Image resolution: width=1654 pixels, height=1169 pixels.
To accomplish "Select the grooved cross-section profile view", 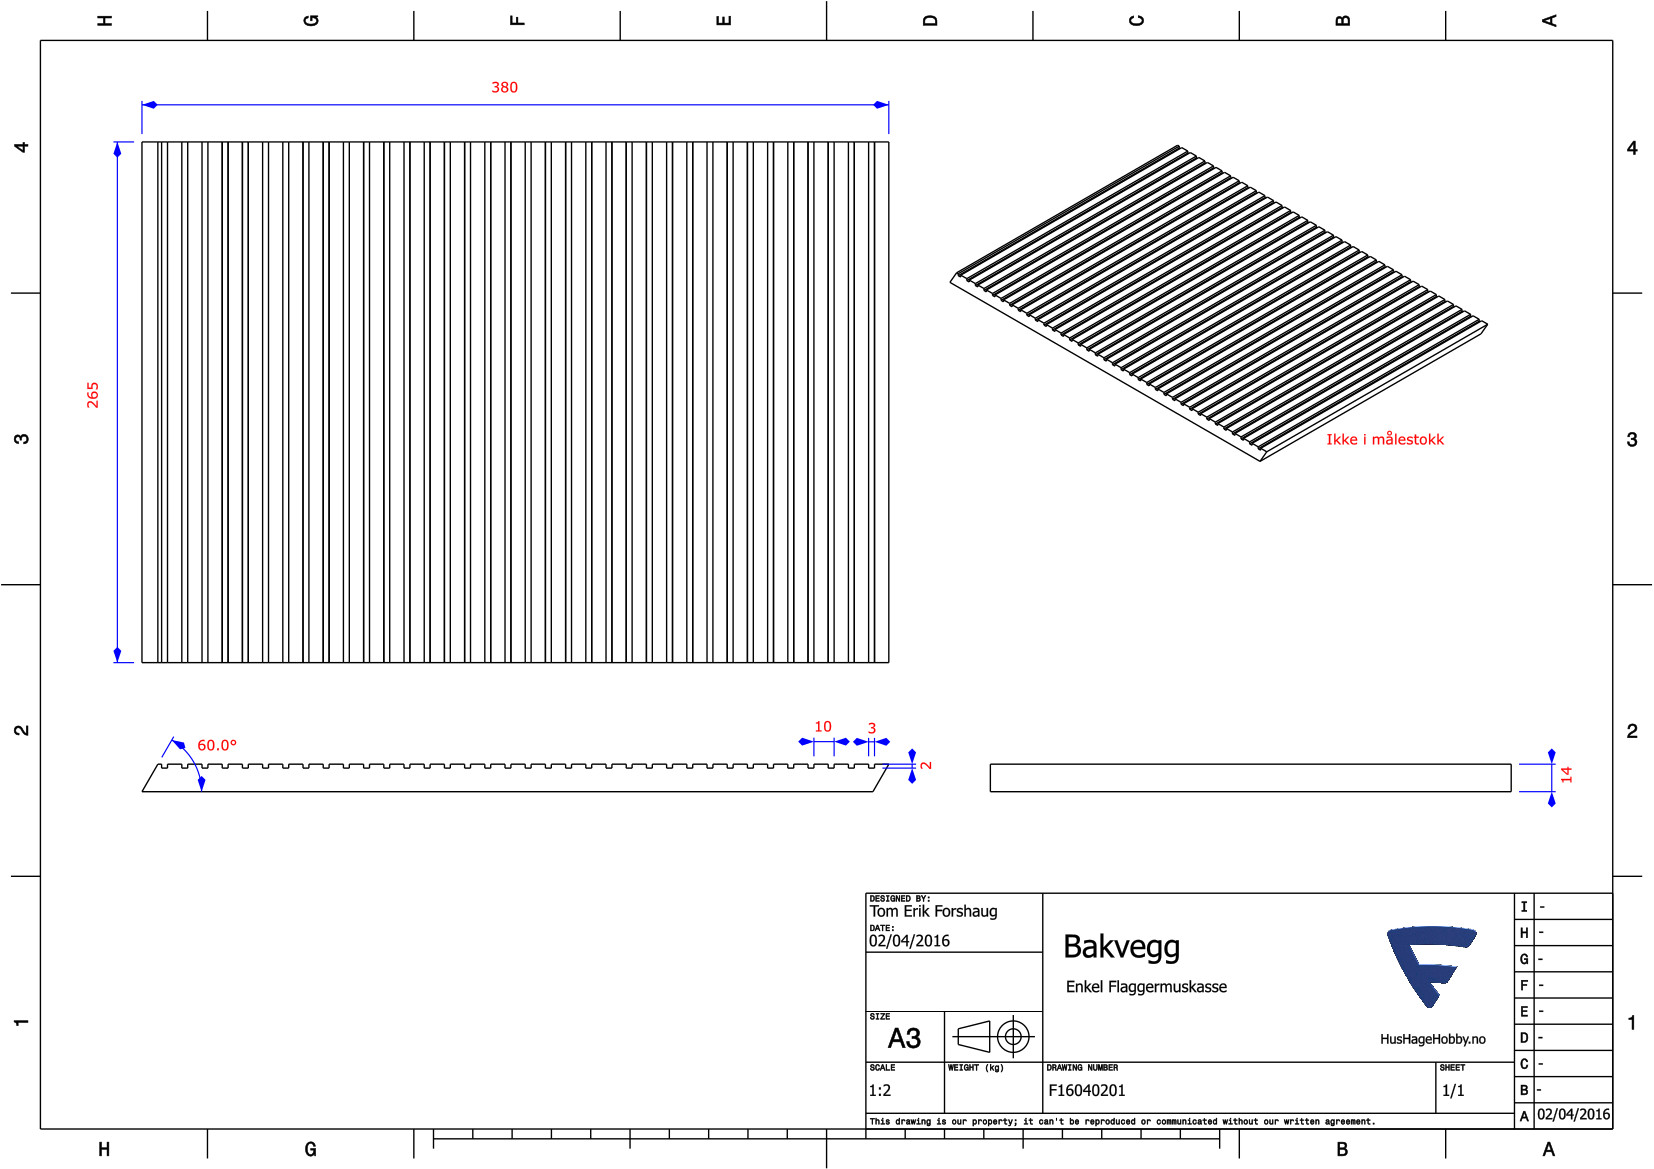I will coord(515,777).
